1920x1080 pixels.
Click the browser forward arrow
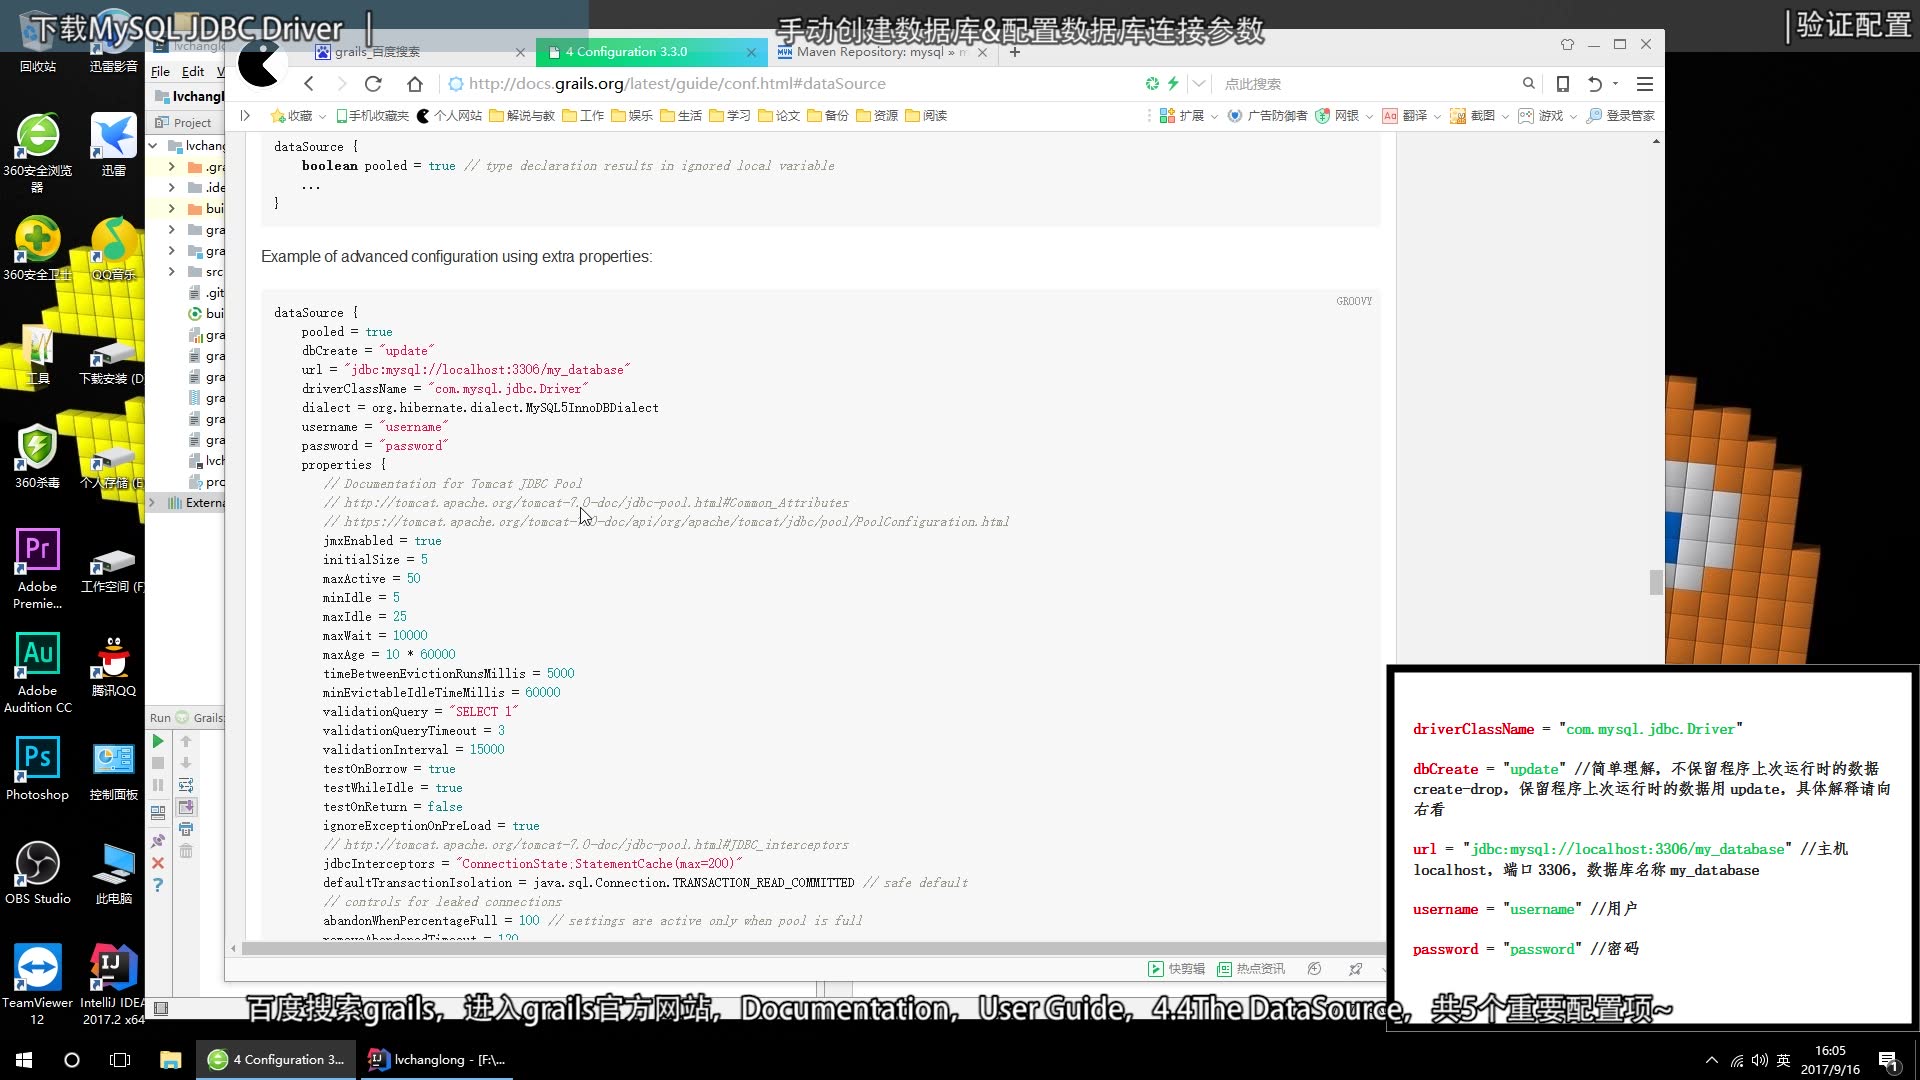pyautogui.click(x=341, y=84)
